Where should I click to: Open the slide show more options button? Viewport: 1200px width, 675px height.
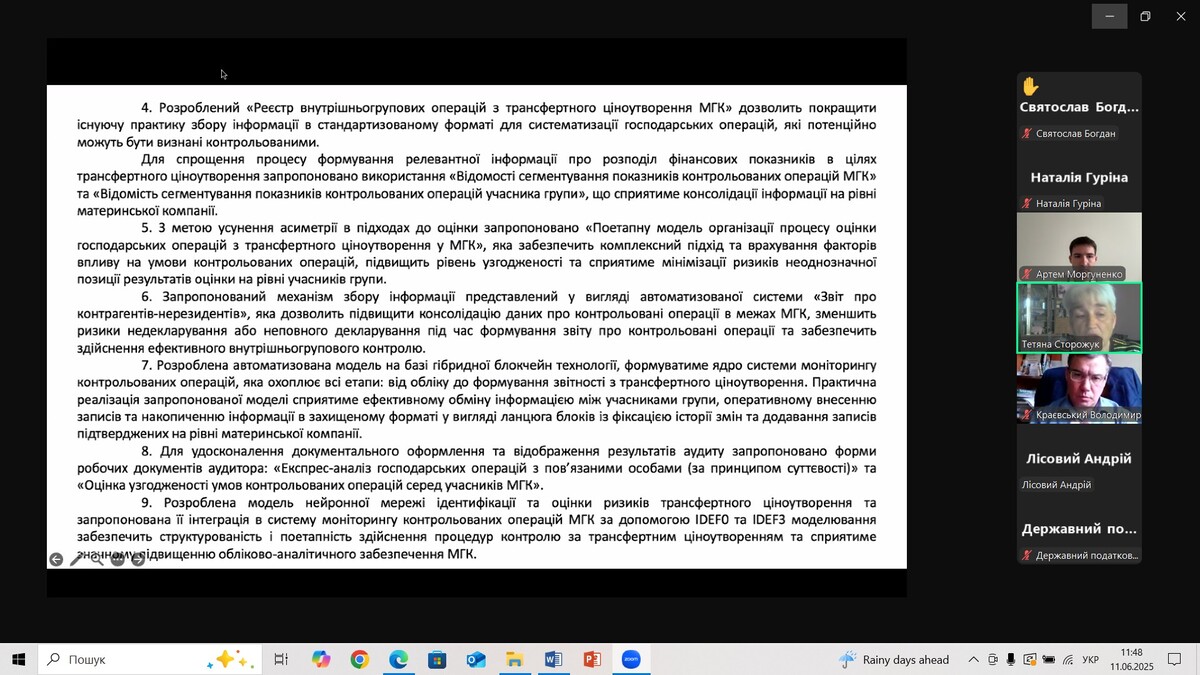click(x=117, y=559)
